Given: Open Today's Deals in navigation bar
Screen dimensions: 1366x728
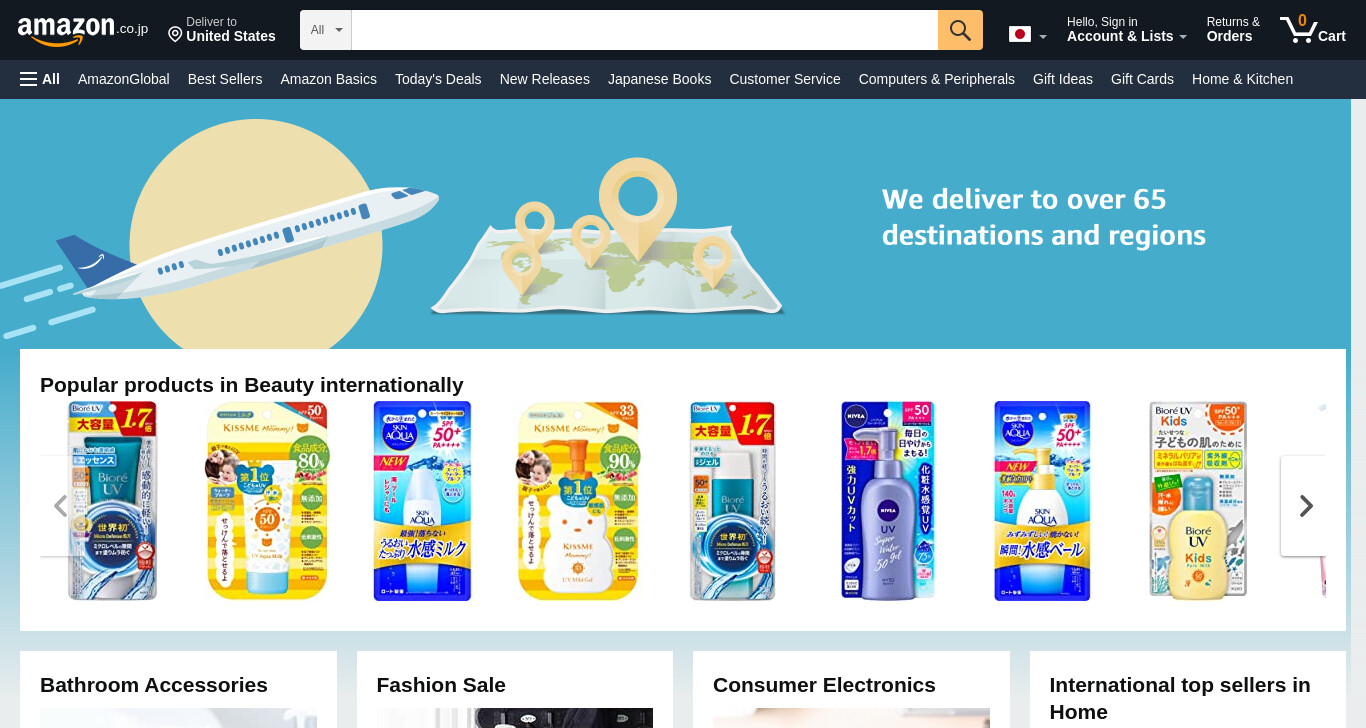Looking at the screenshot, I should coord(438,79).
